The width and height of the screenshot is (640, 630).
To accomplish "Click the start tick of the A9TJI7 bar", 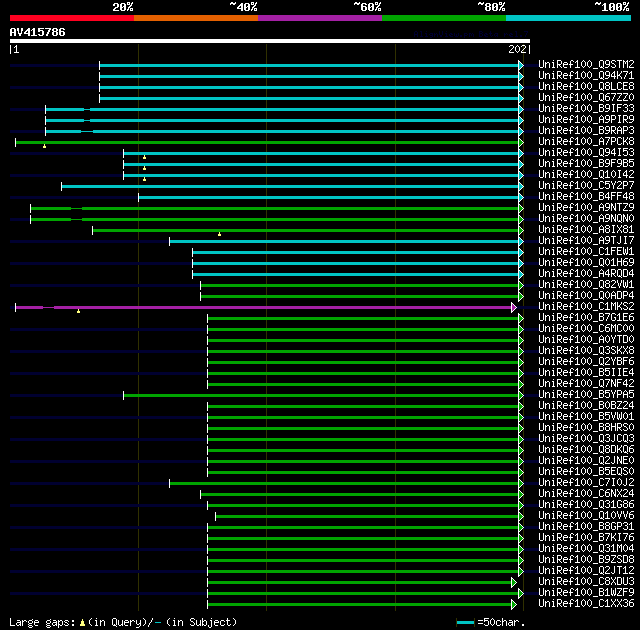I will coord(169,242).
